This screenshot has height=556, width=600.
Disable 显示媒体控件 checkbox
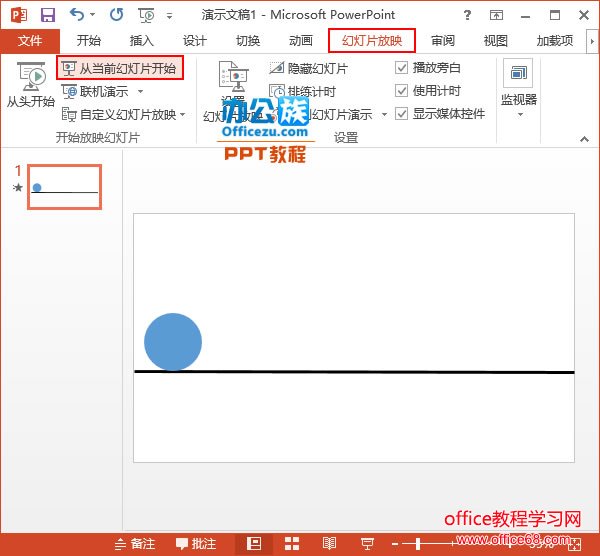point(402,114)
